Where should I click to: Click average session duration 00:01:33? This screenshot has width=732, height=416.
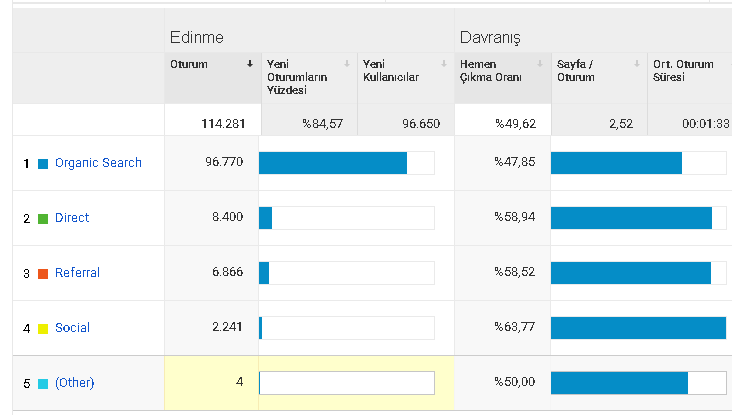(705, 124)
